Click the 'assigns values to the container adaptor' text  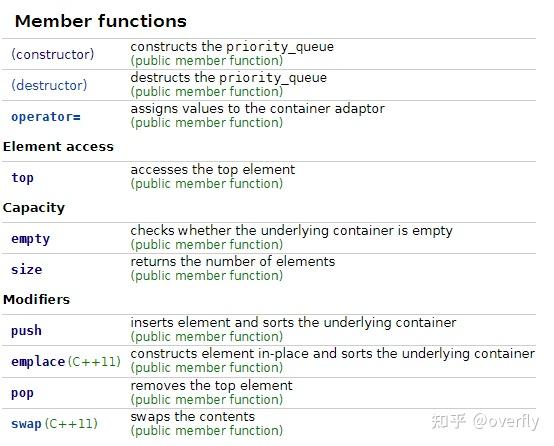pyautogui.click(x=258, y=108)
